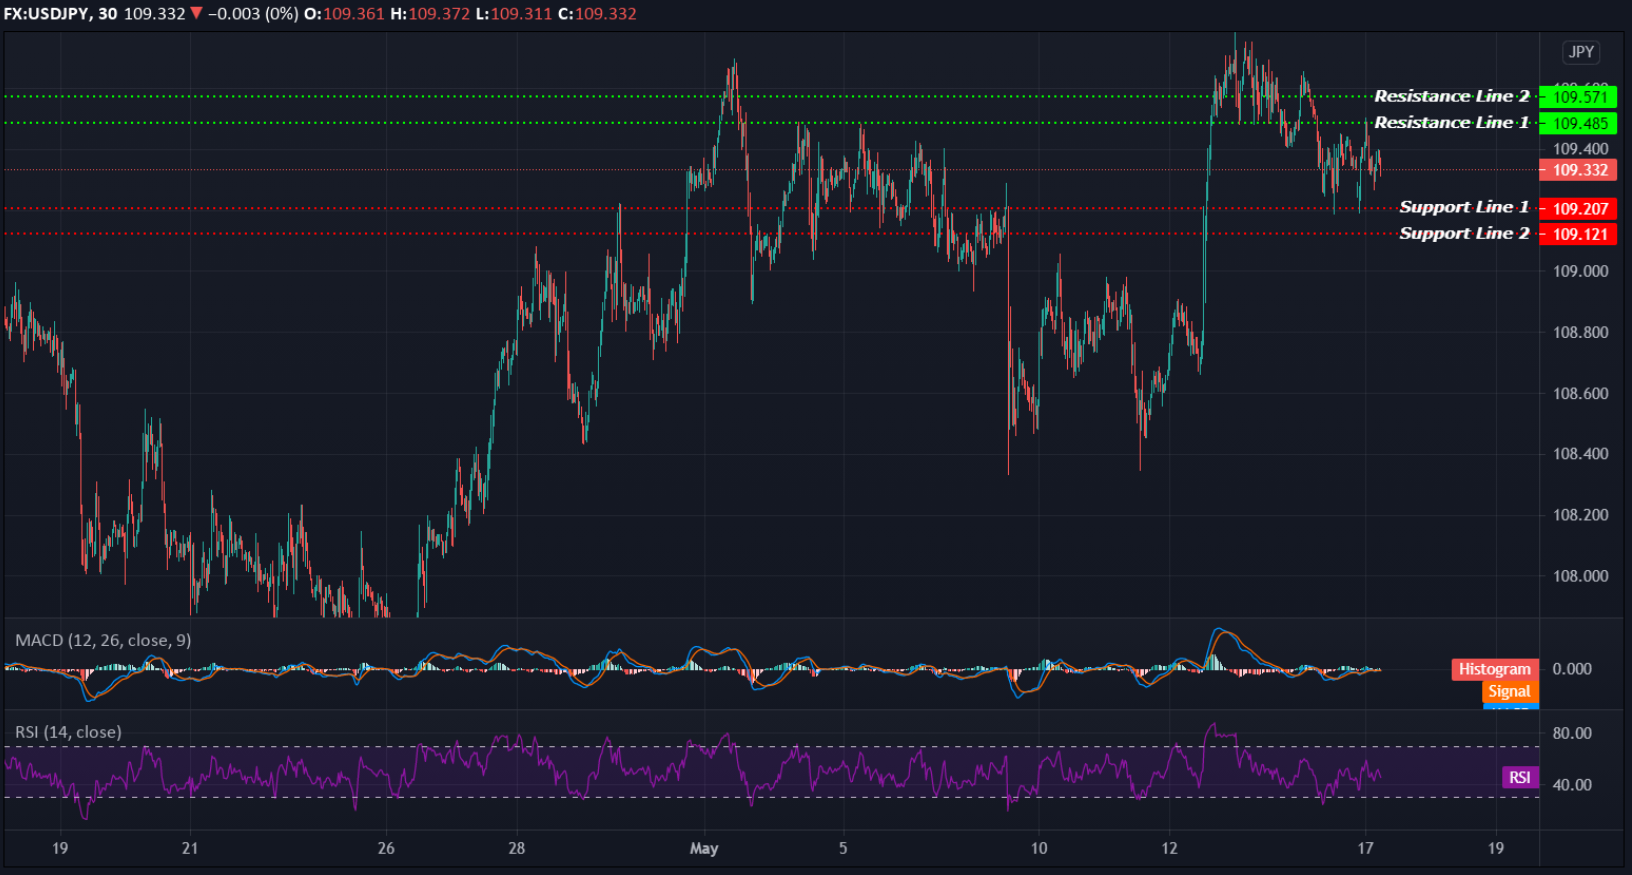The width and height of the screenshot is (1632, 875).
Task: Click the 30 timeframe interval in the header
Action: pyautogui.click(x=107, y=14)
